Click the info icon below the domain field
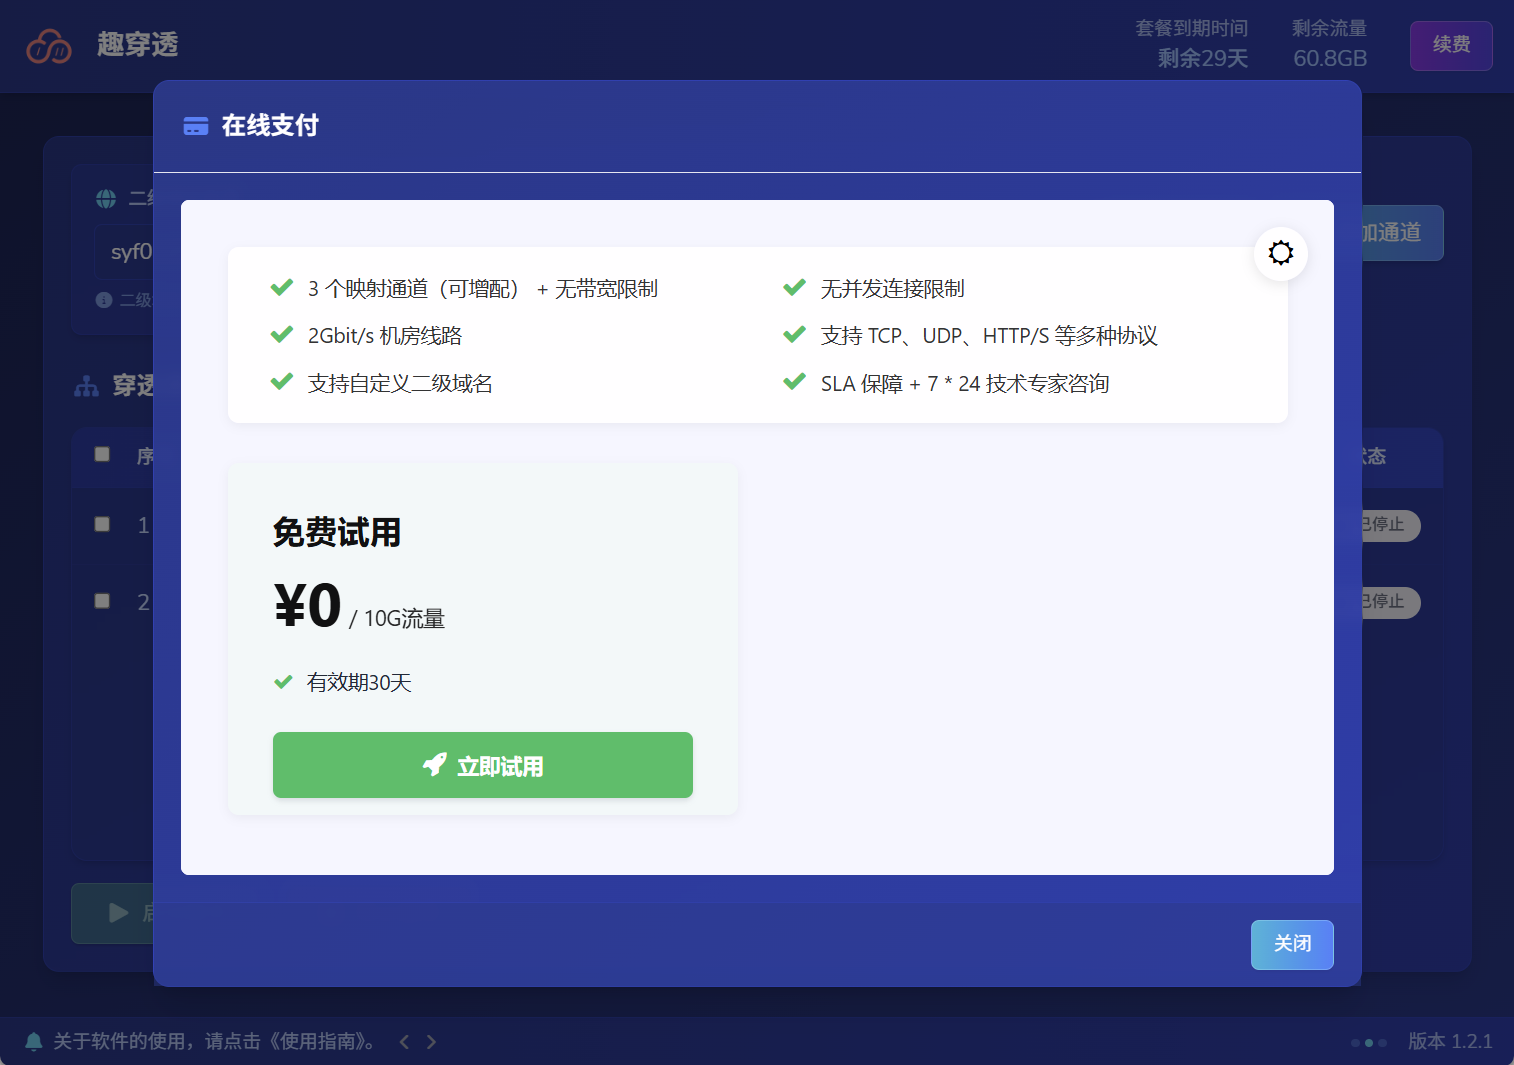1514x1065 pixels. (x=104, y=300)
